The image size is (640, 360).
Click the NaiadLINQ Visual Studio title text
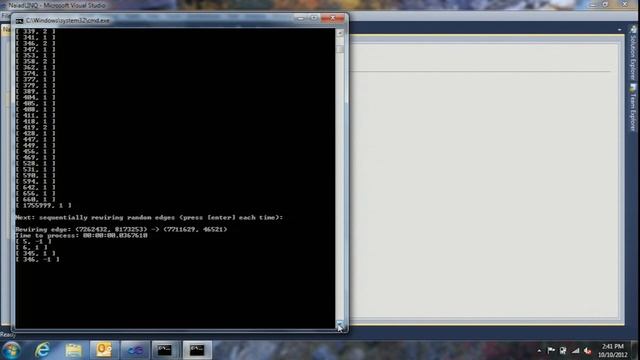(57, 5)
